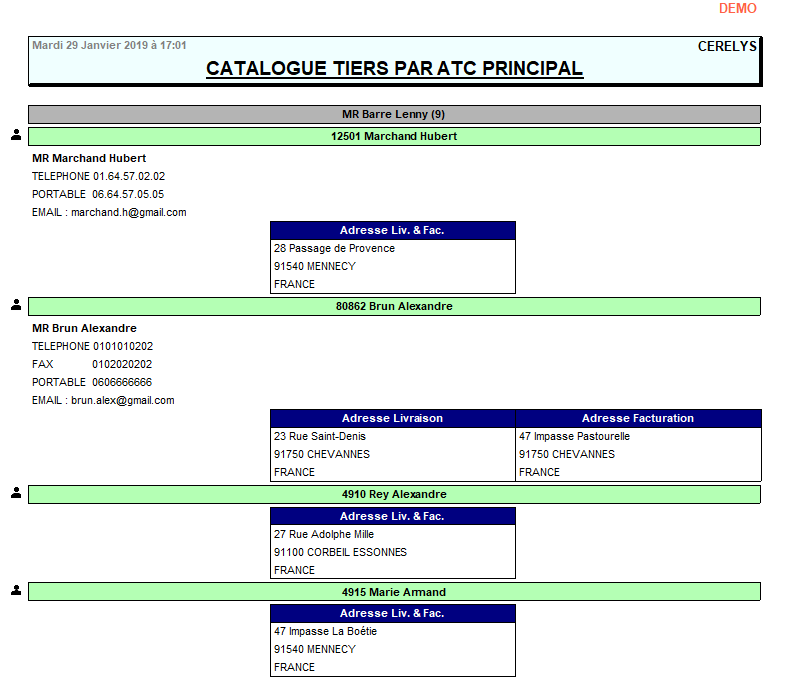Viewport: 790px width, 678px height.
Task: Open the 12501 Marchand Hubert header bar
Action: coord(394,136)
